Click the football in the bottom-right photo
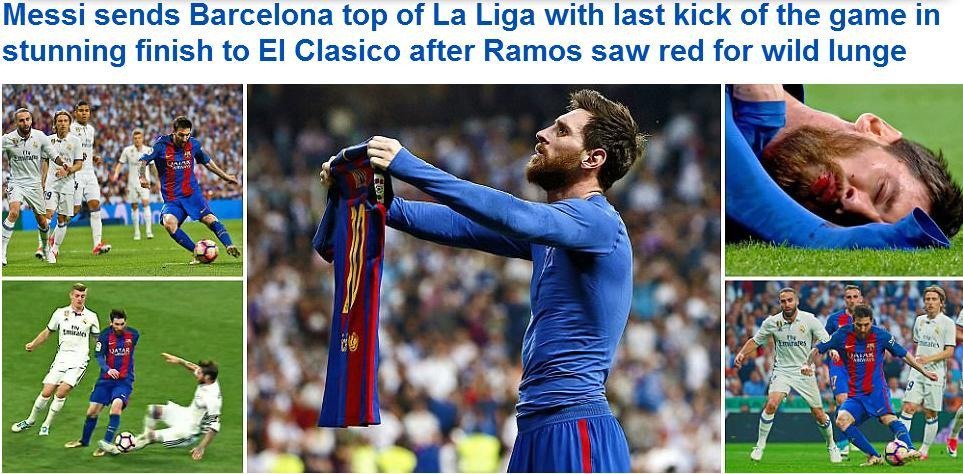Image resolution: width=963 pixels, height=474 pixels. (x=896, y=453)
